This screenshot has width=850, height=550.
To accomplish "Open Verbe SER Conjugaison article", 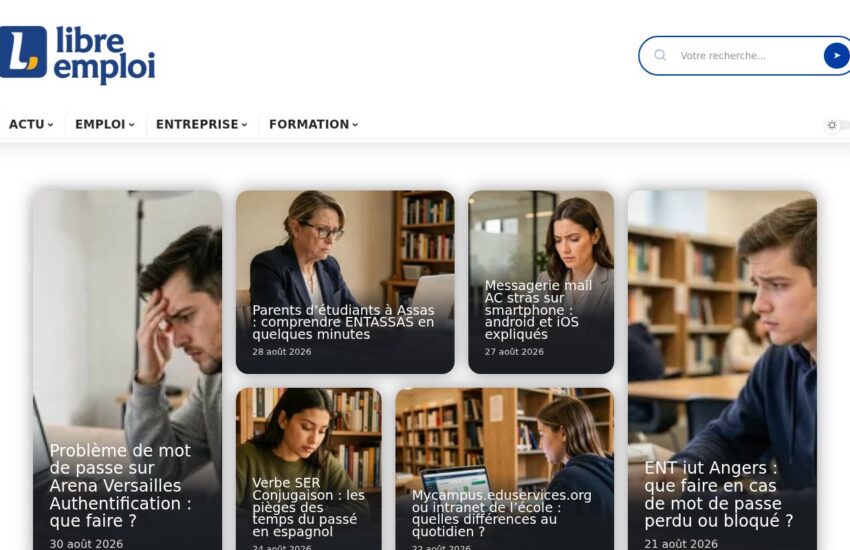I will click(x=308, y=507).
